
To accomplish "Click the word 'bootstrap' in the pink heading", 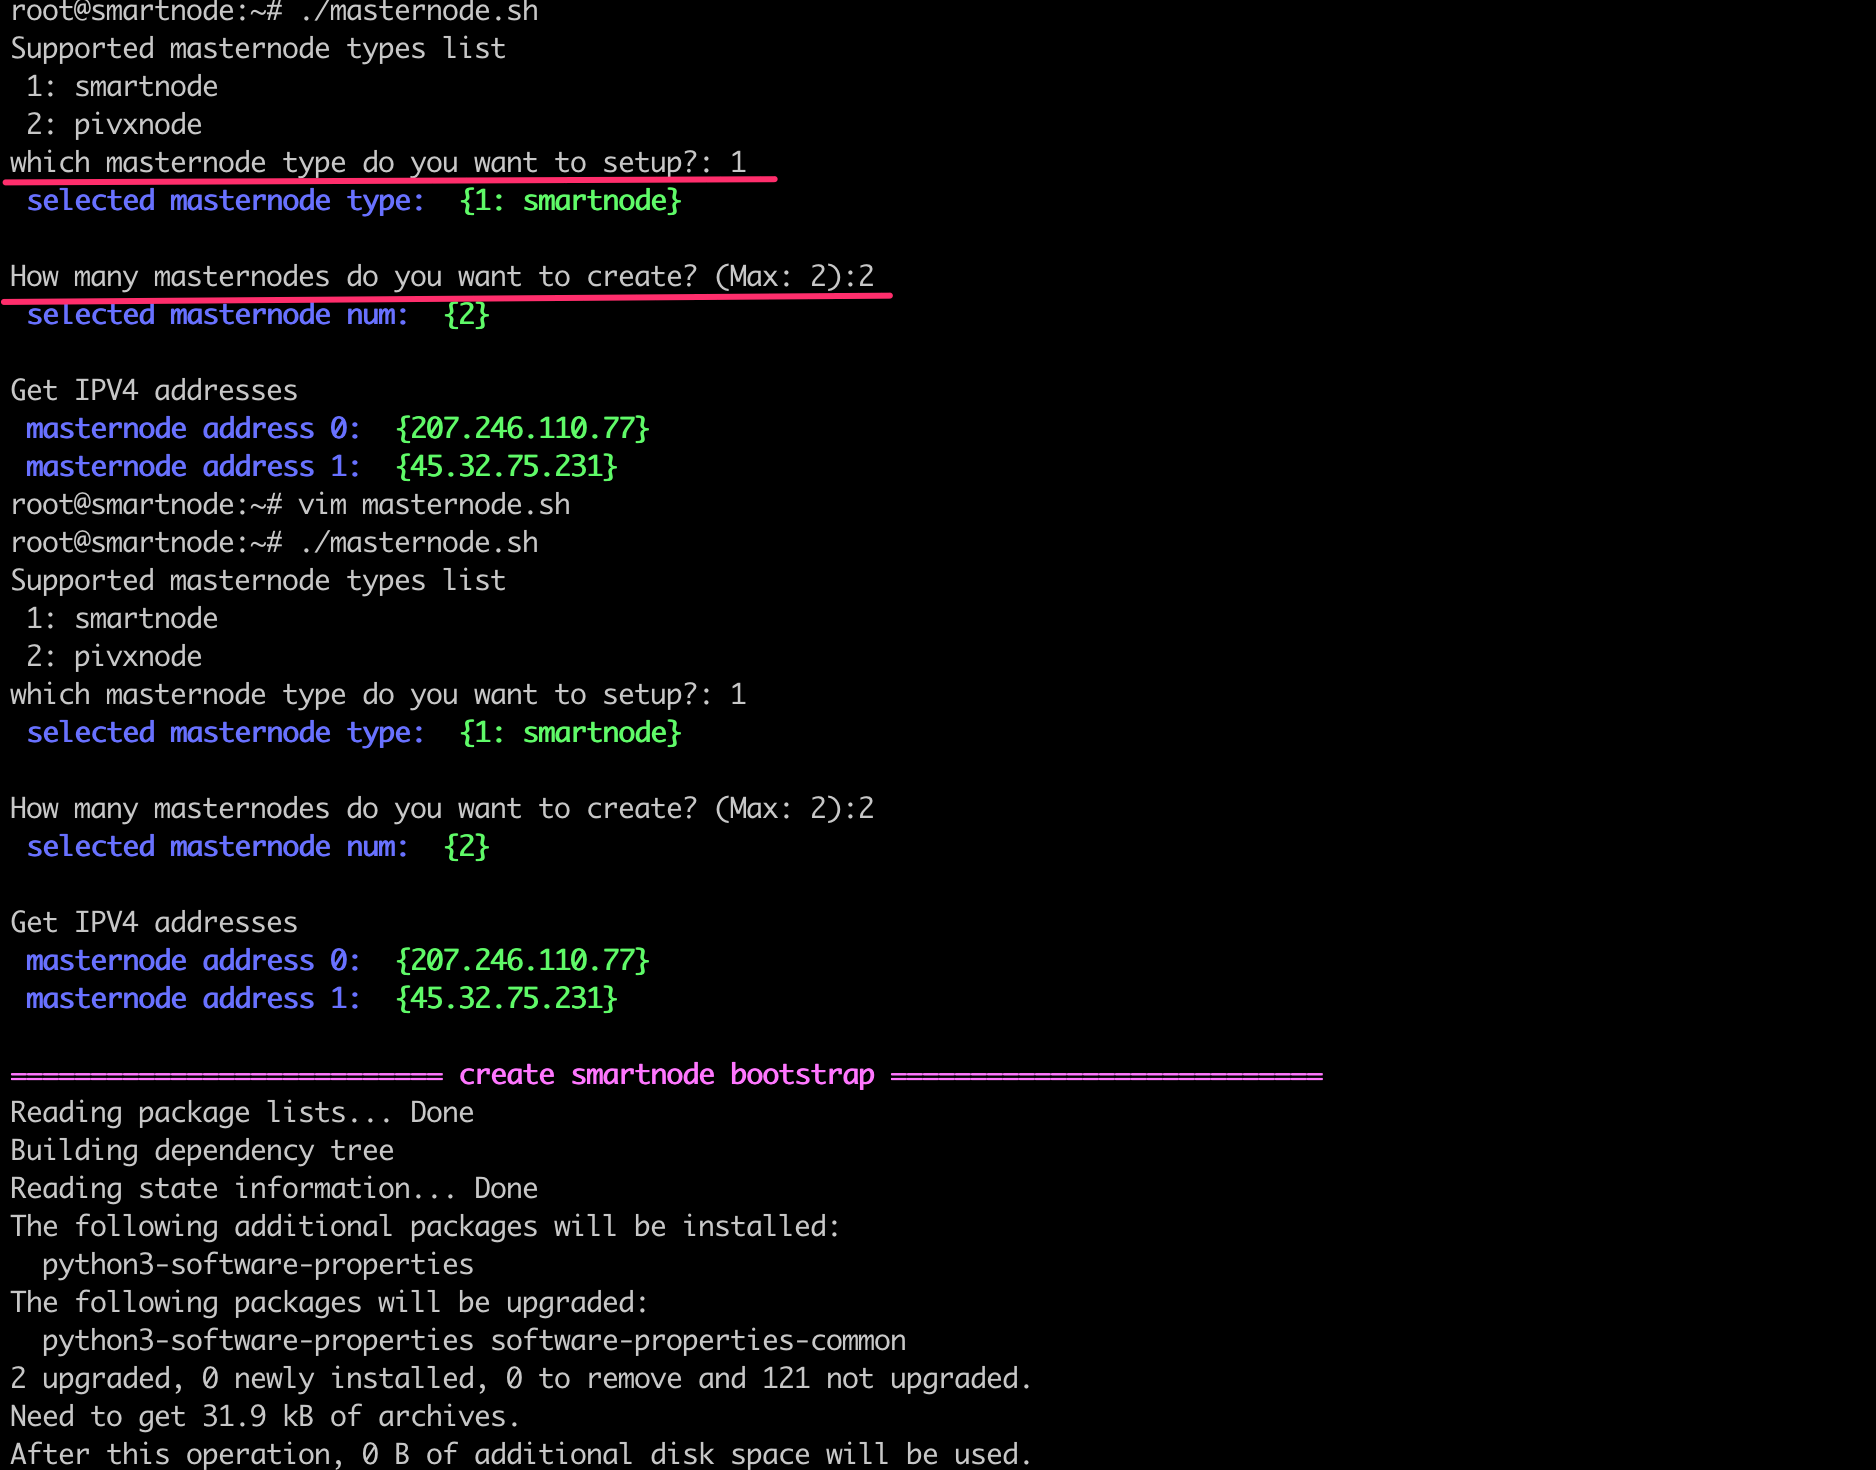I will pos(802,1074).
